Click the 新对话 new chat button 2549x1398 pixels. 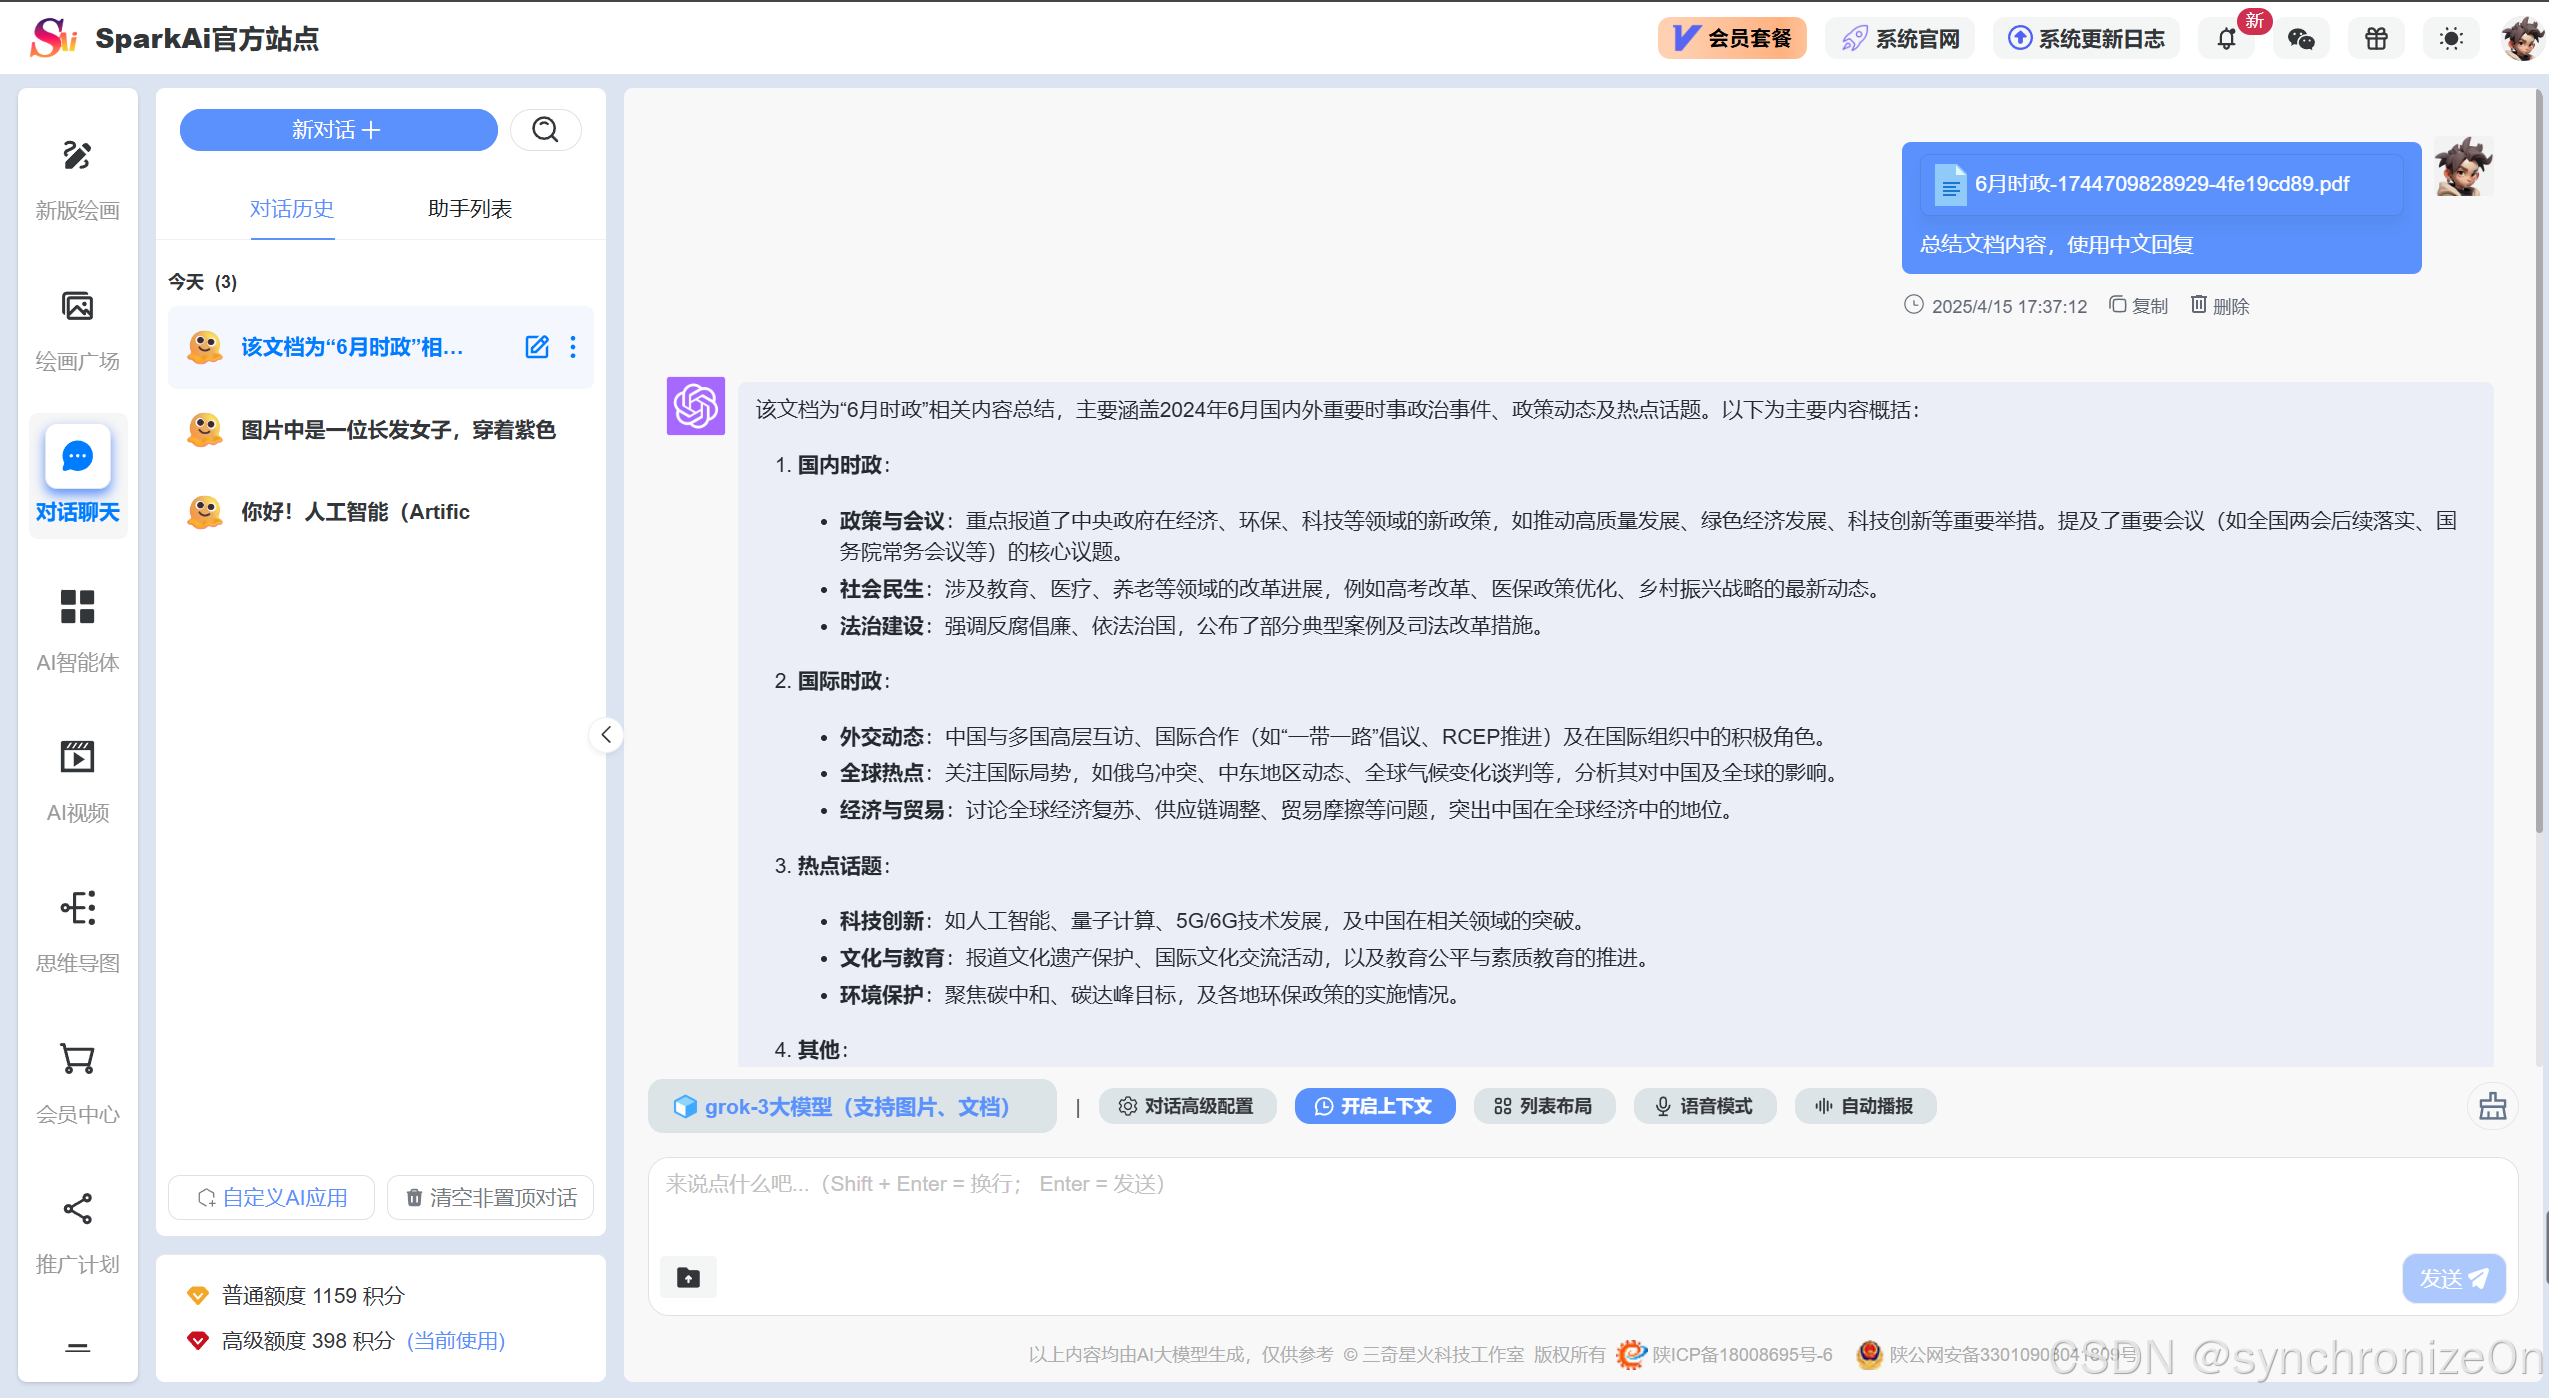point(338,130)
